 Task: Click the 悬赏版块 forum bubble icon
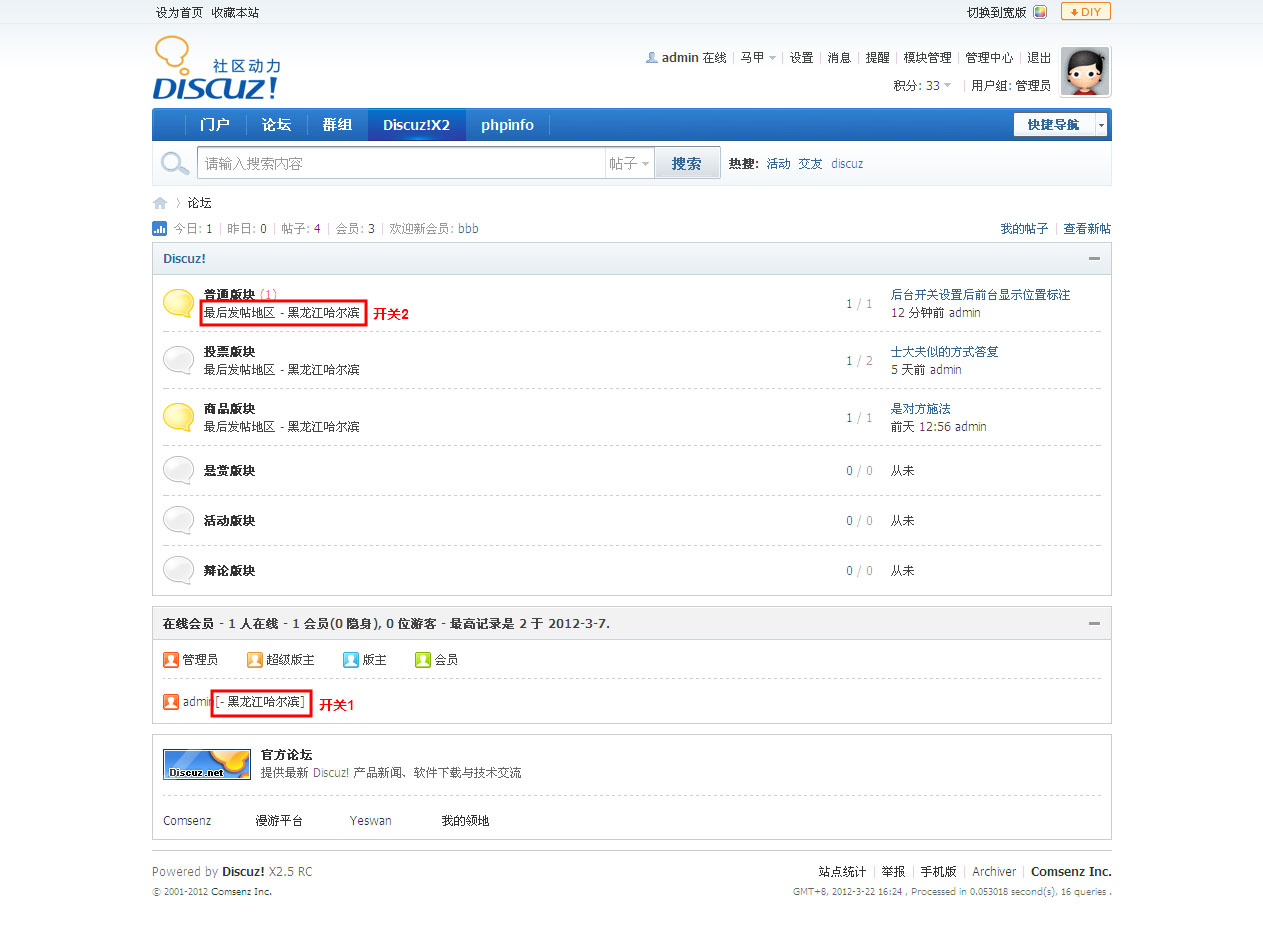click(179, 470)
